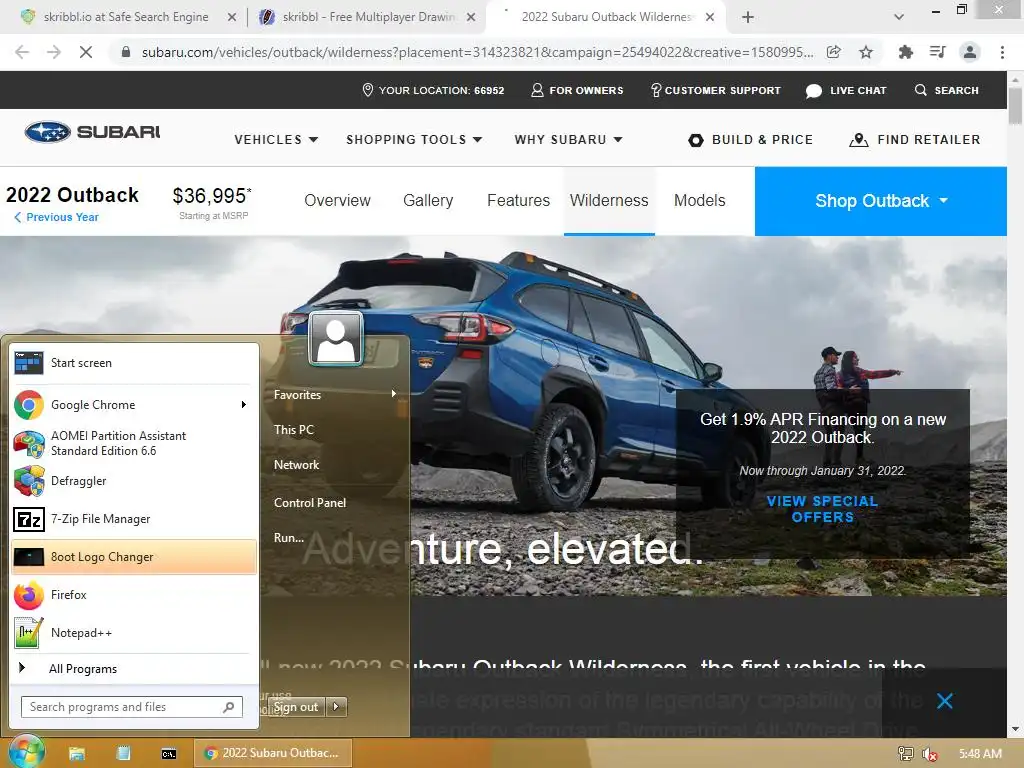The height and width of the screenshot is (768, 1024).
Task: Expand the Shop Outback dropdown
Action: pyautogui.click(x=880, y=201)
